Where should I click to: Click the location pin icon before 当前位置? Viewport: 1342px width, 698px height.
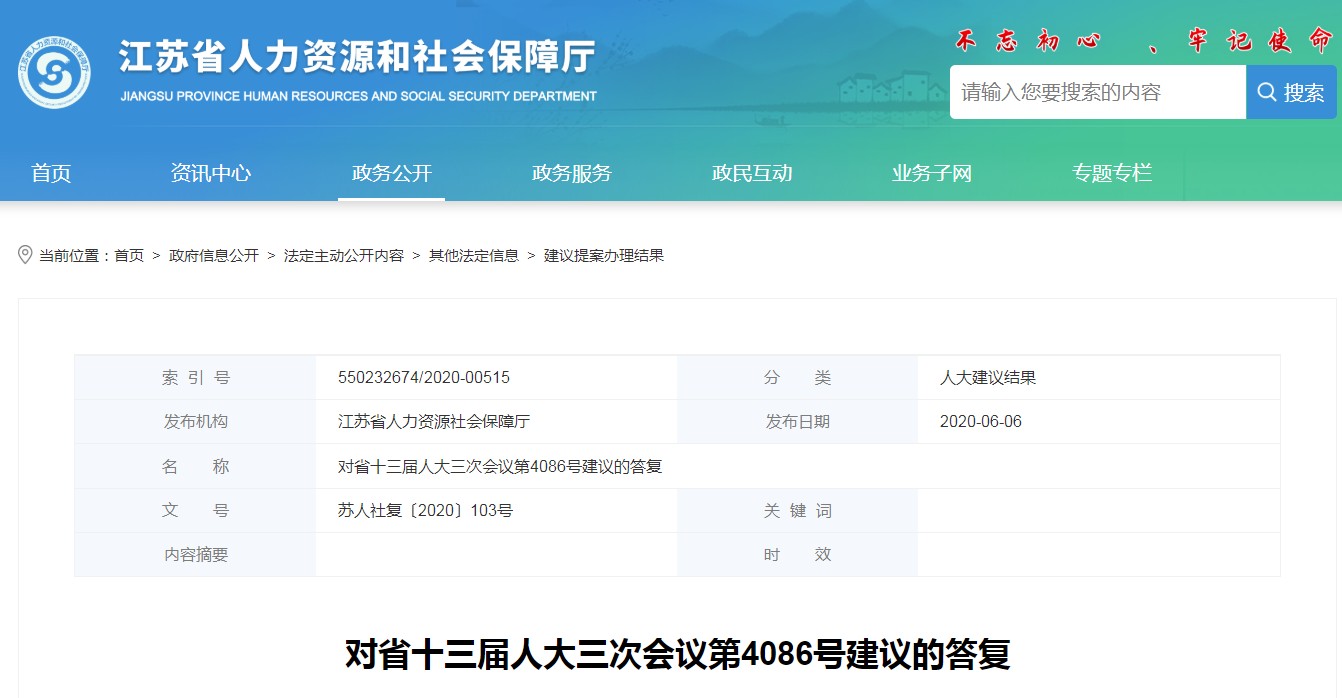click(26, 255)
